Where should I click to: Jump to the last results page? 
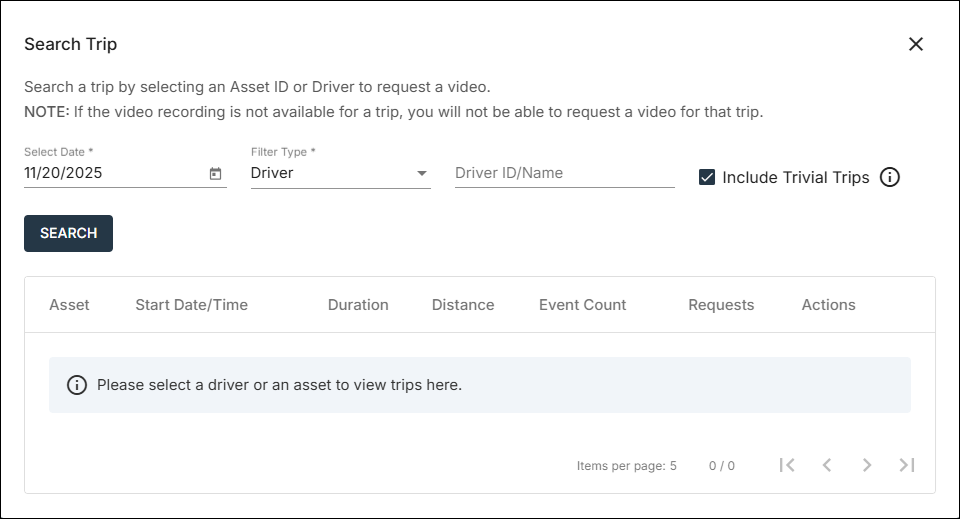click(907, 465)
